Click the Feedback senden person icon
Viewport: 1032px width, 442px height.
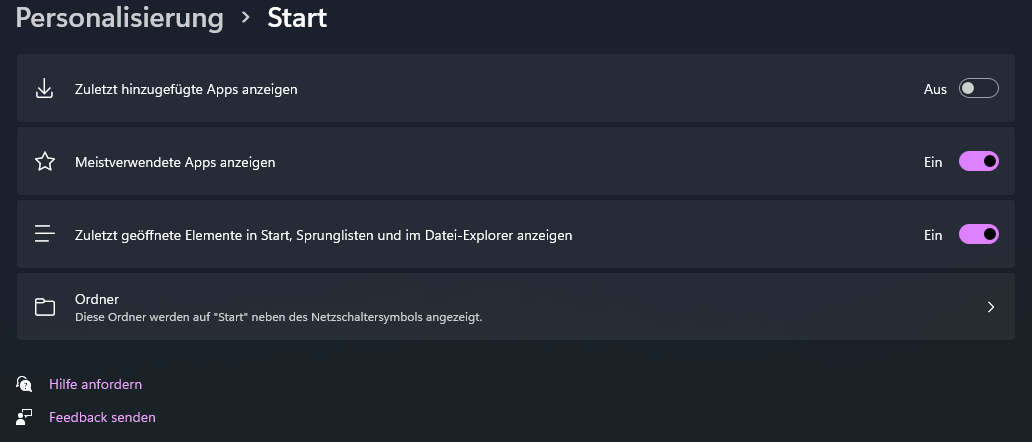click(24, 417)
